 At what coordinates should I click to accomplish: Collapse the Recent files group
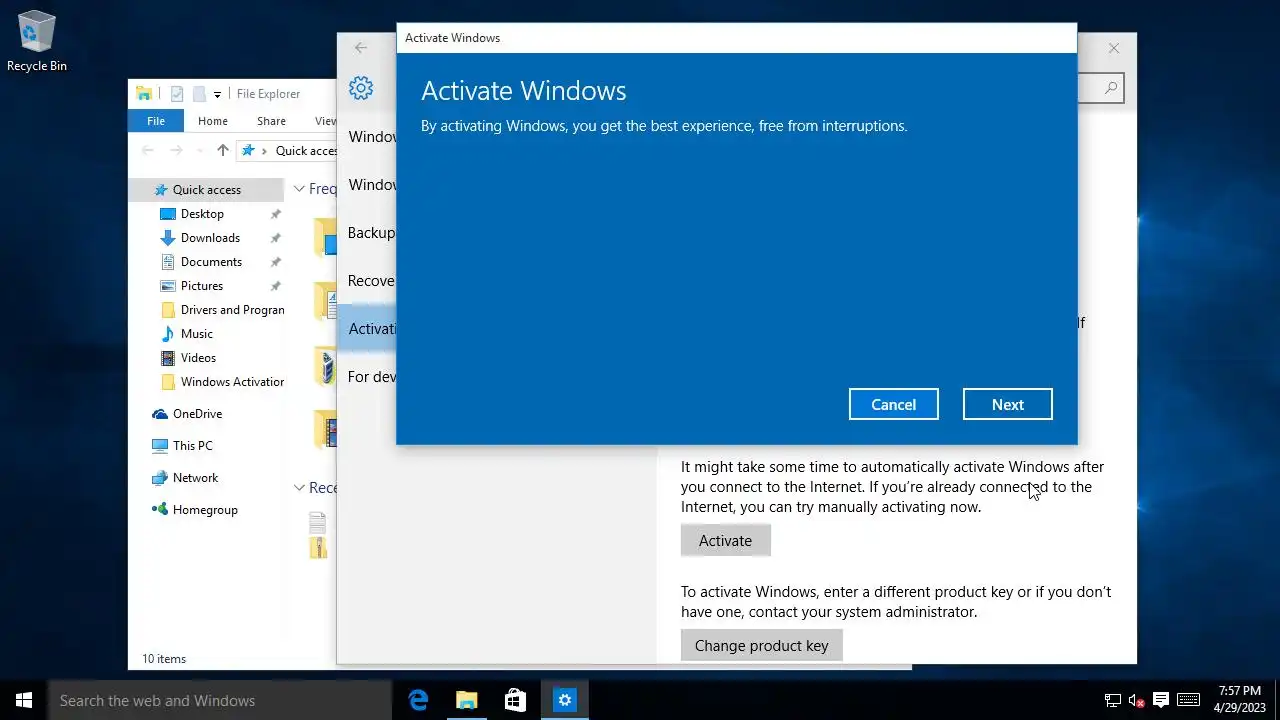(x=299, y=487)
